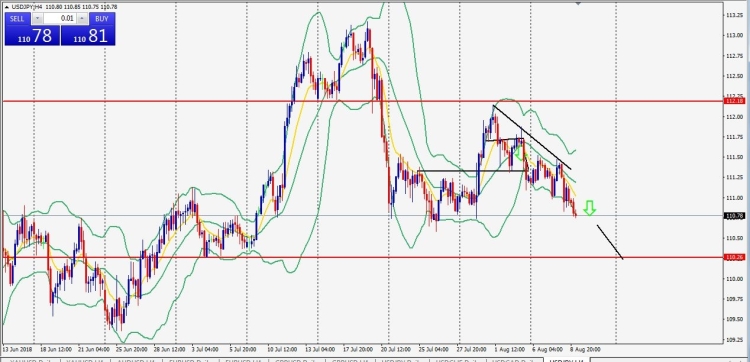
Task: Click the chart shift triangle marker at top
Action: click(x=578, y=4)
